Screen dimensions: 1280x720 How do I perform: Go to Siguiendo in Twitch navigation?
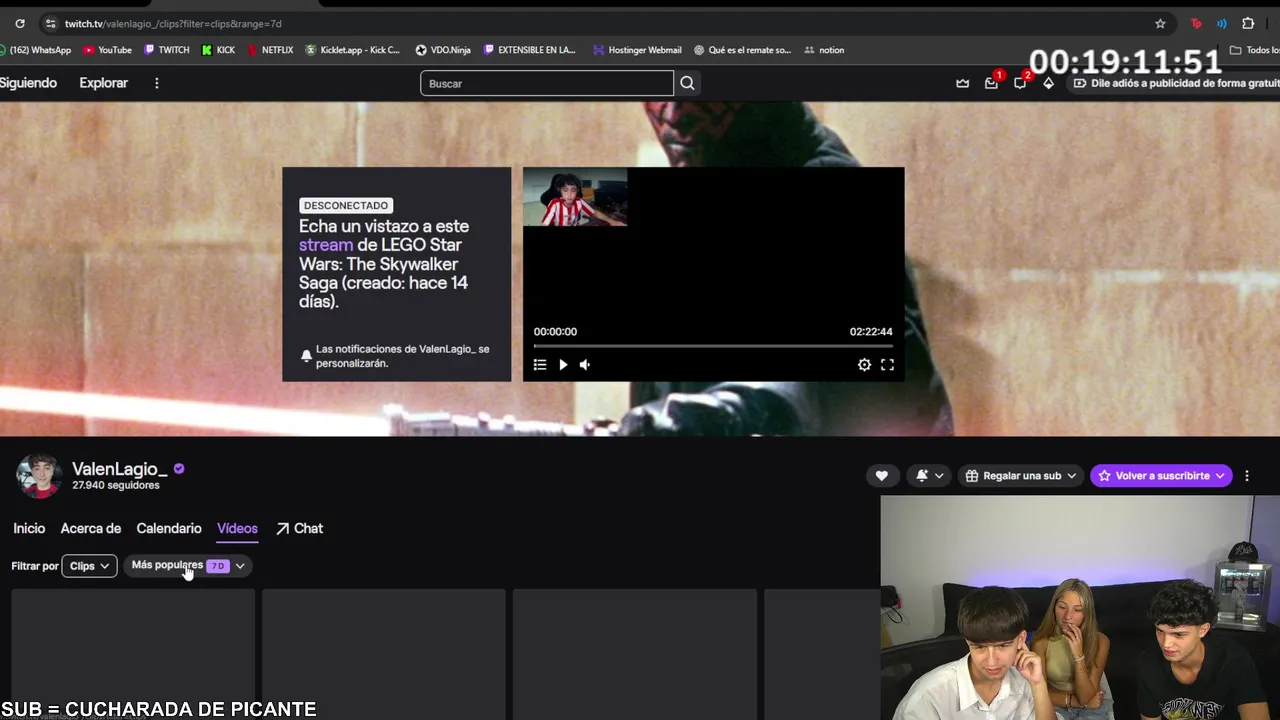(28, 83)
